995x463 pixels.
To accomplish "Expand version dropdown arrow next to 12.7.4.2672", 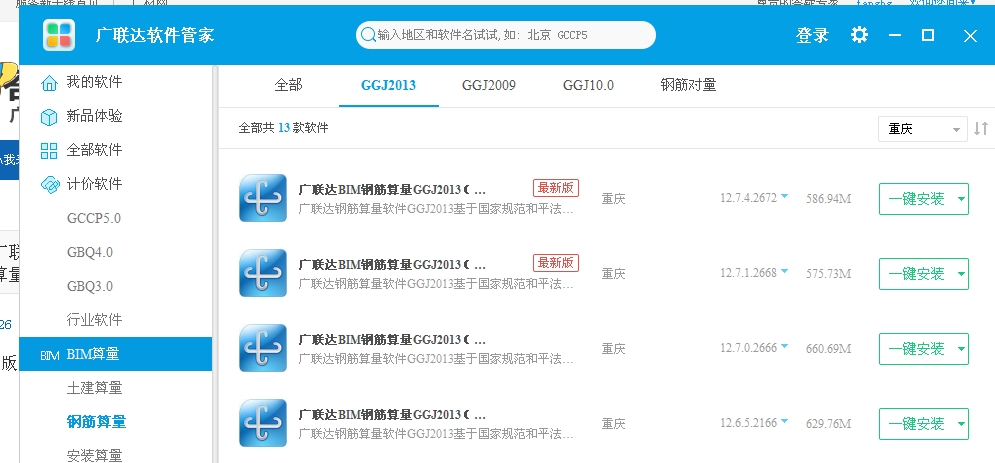I will (784, 197).
